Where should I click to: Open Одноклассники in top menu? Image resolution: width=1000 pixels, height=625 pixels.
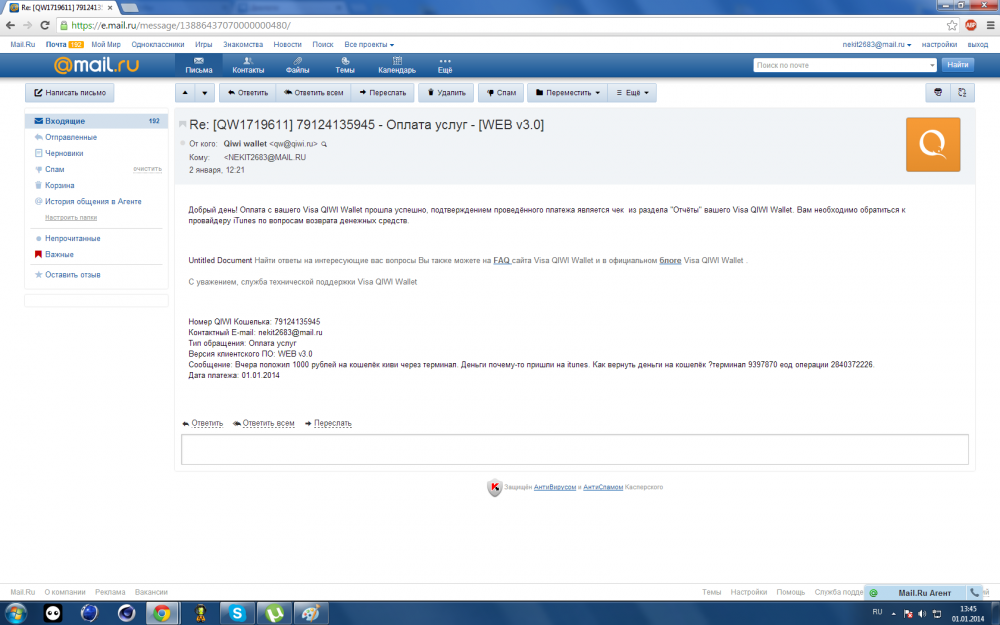(158, 45)
